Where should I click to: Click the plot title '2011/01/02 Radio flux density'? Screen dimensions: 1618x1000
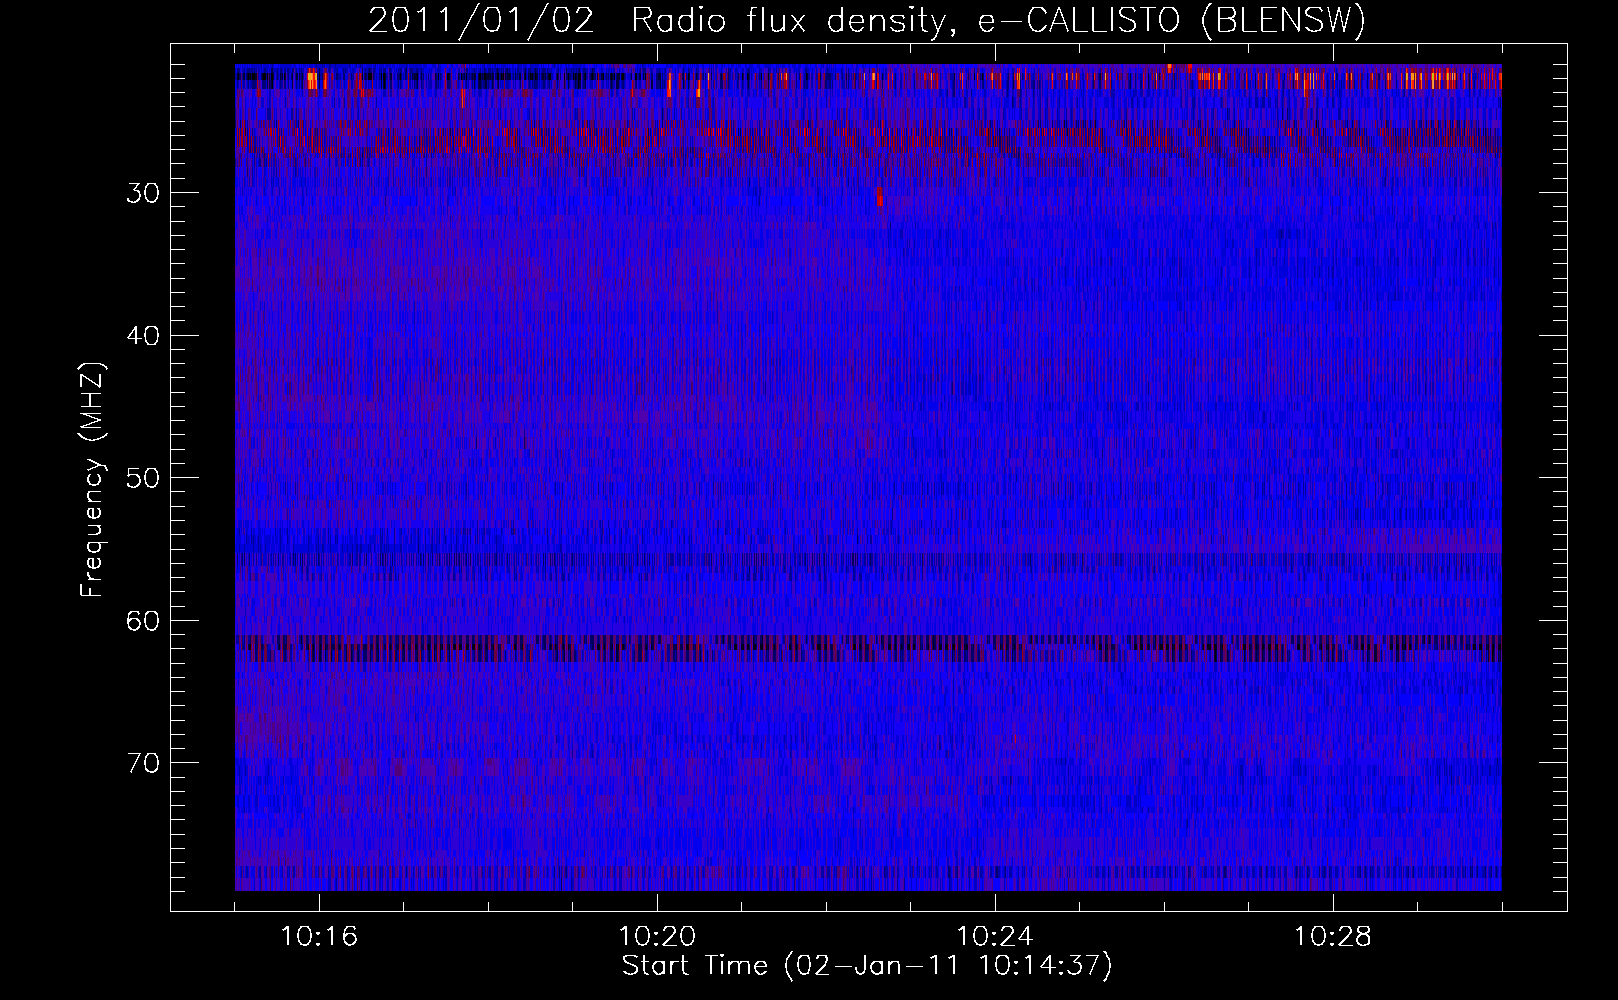[x=867, y=21]
